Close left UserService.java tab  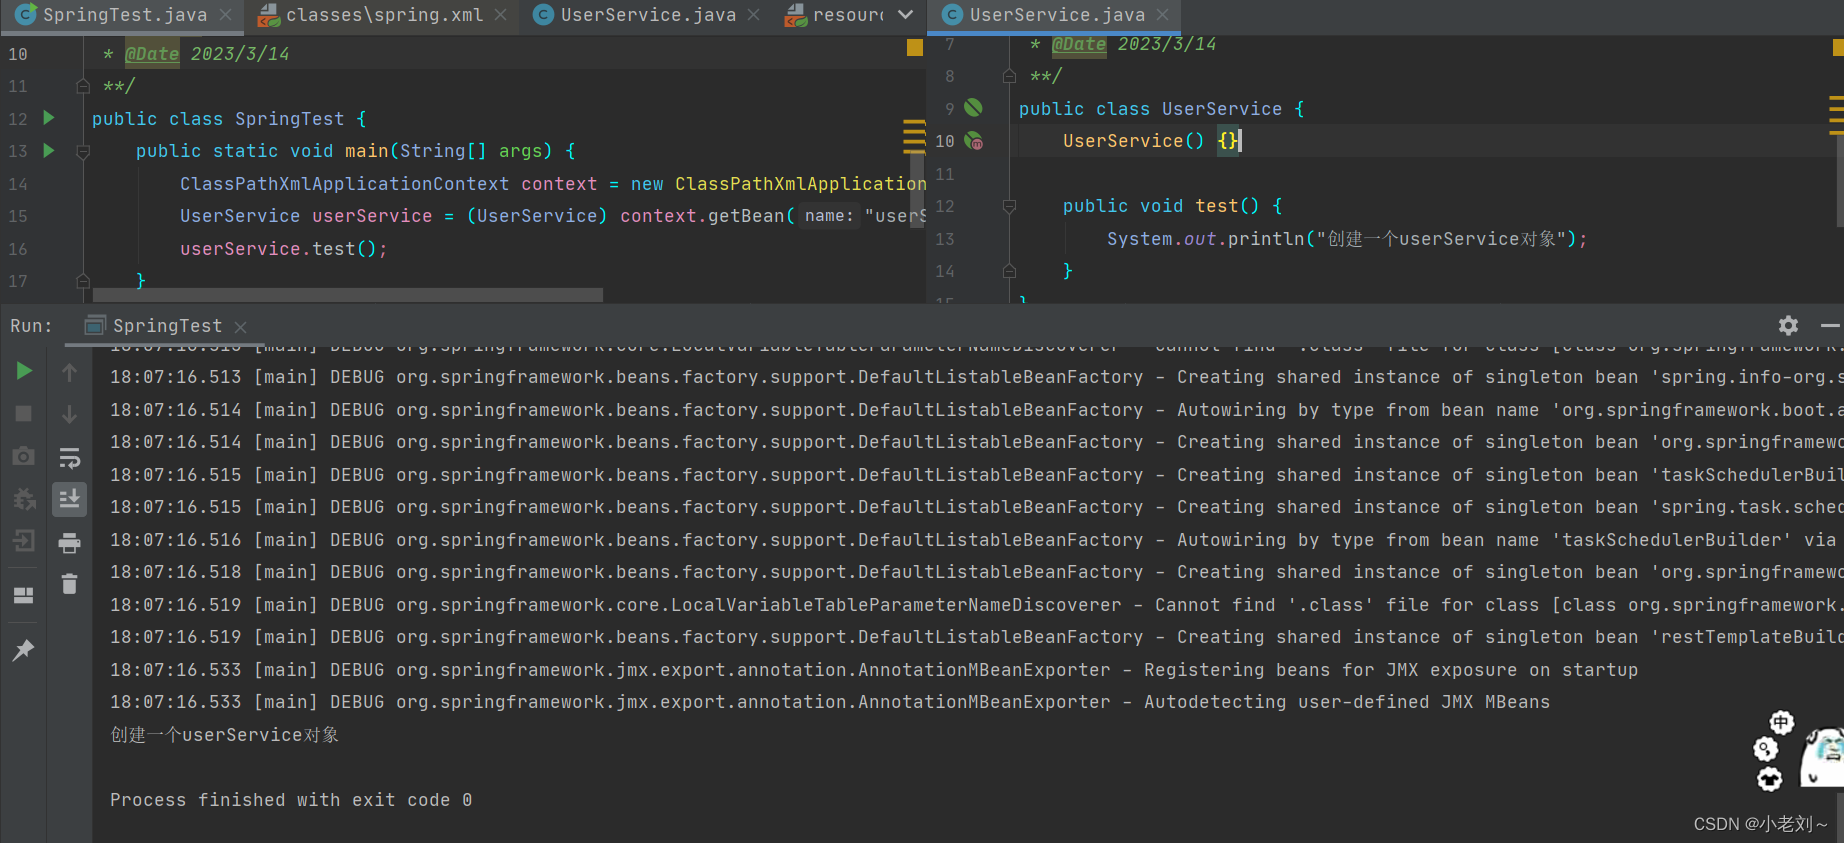754,15
